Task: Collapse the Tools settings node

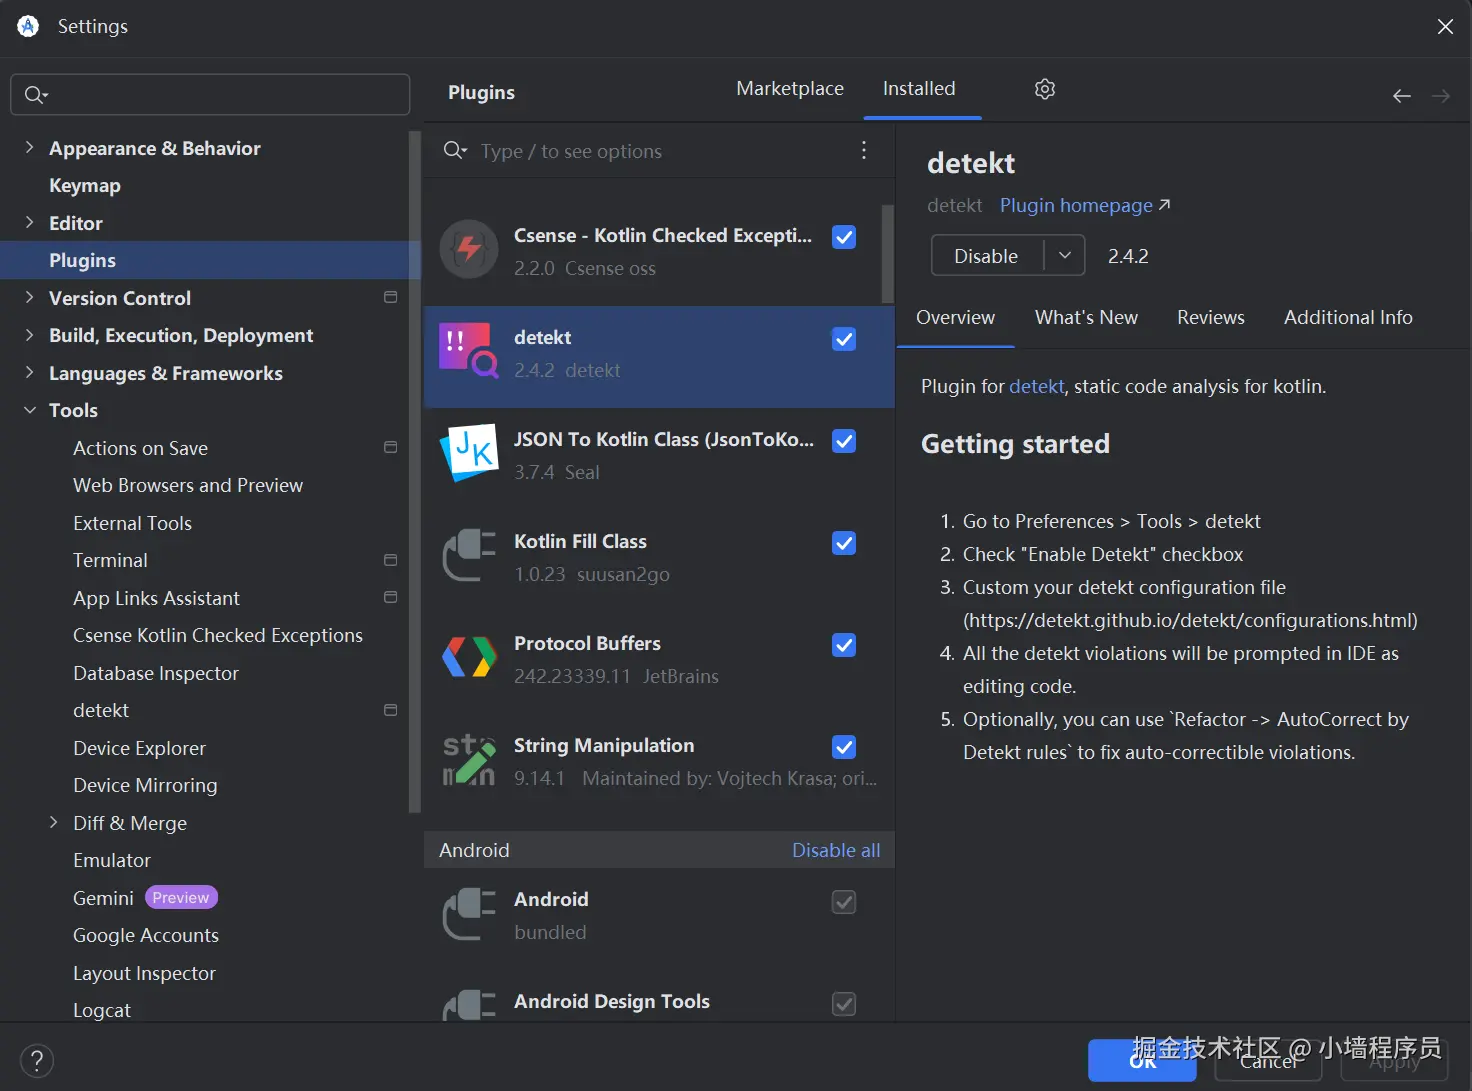Action: [x=30, y=410]
